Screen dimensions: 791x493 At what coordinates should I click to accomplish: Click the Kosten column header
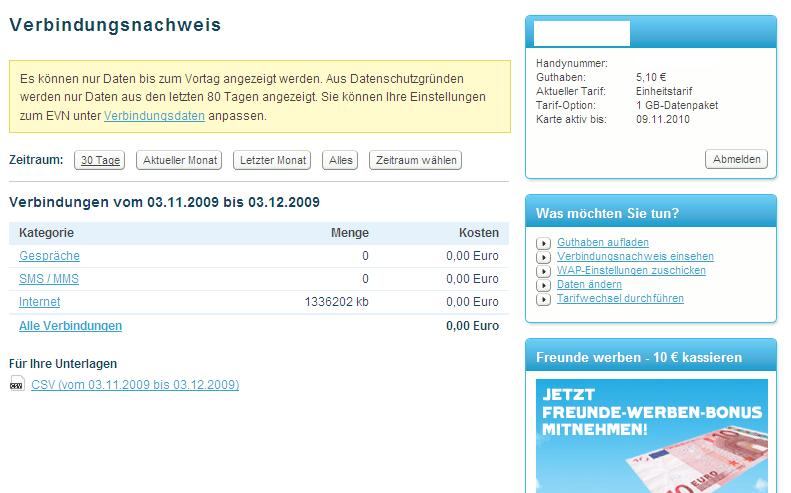tap(479, 233)
